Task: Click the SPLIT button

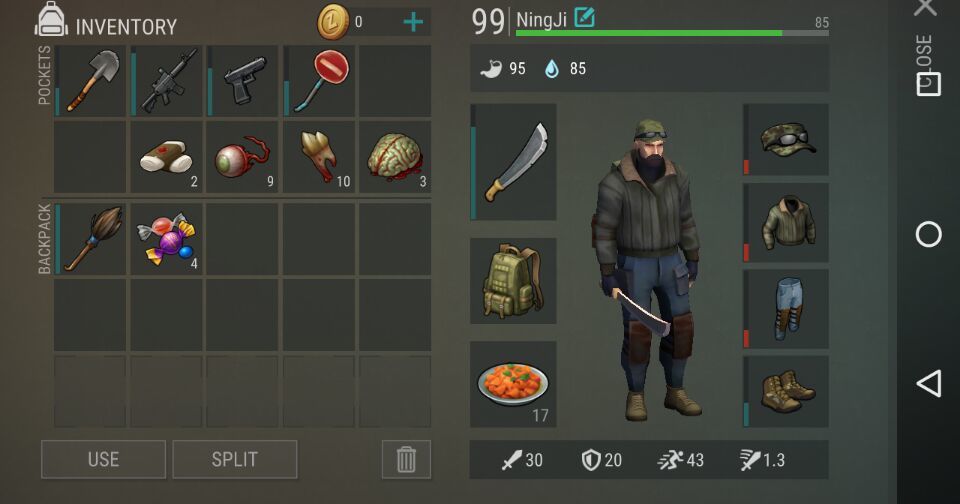Action: click(235, 459)
